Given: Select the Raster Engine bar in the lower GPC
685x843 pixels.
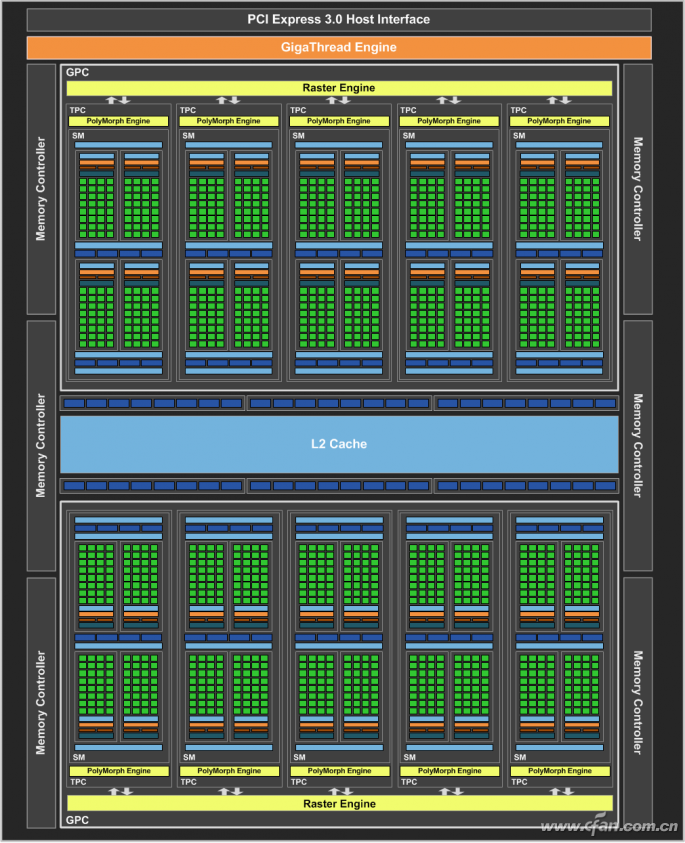Looking at the screenshot, I should pyautogui.click(x=339, y=804).
